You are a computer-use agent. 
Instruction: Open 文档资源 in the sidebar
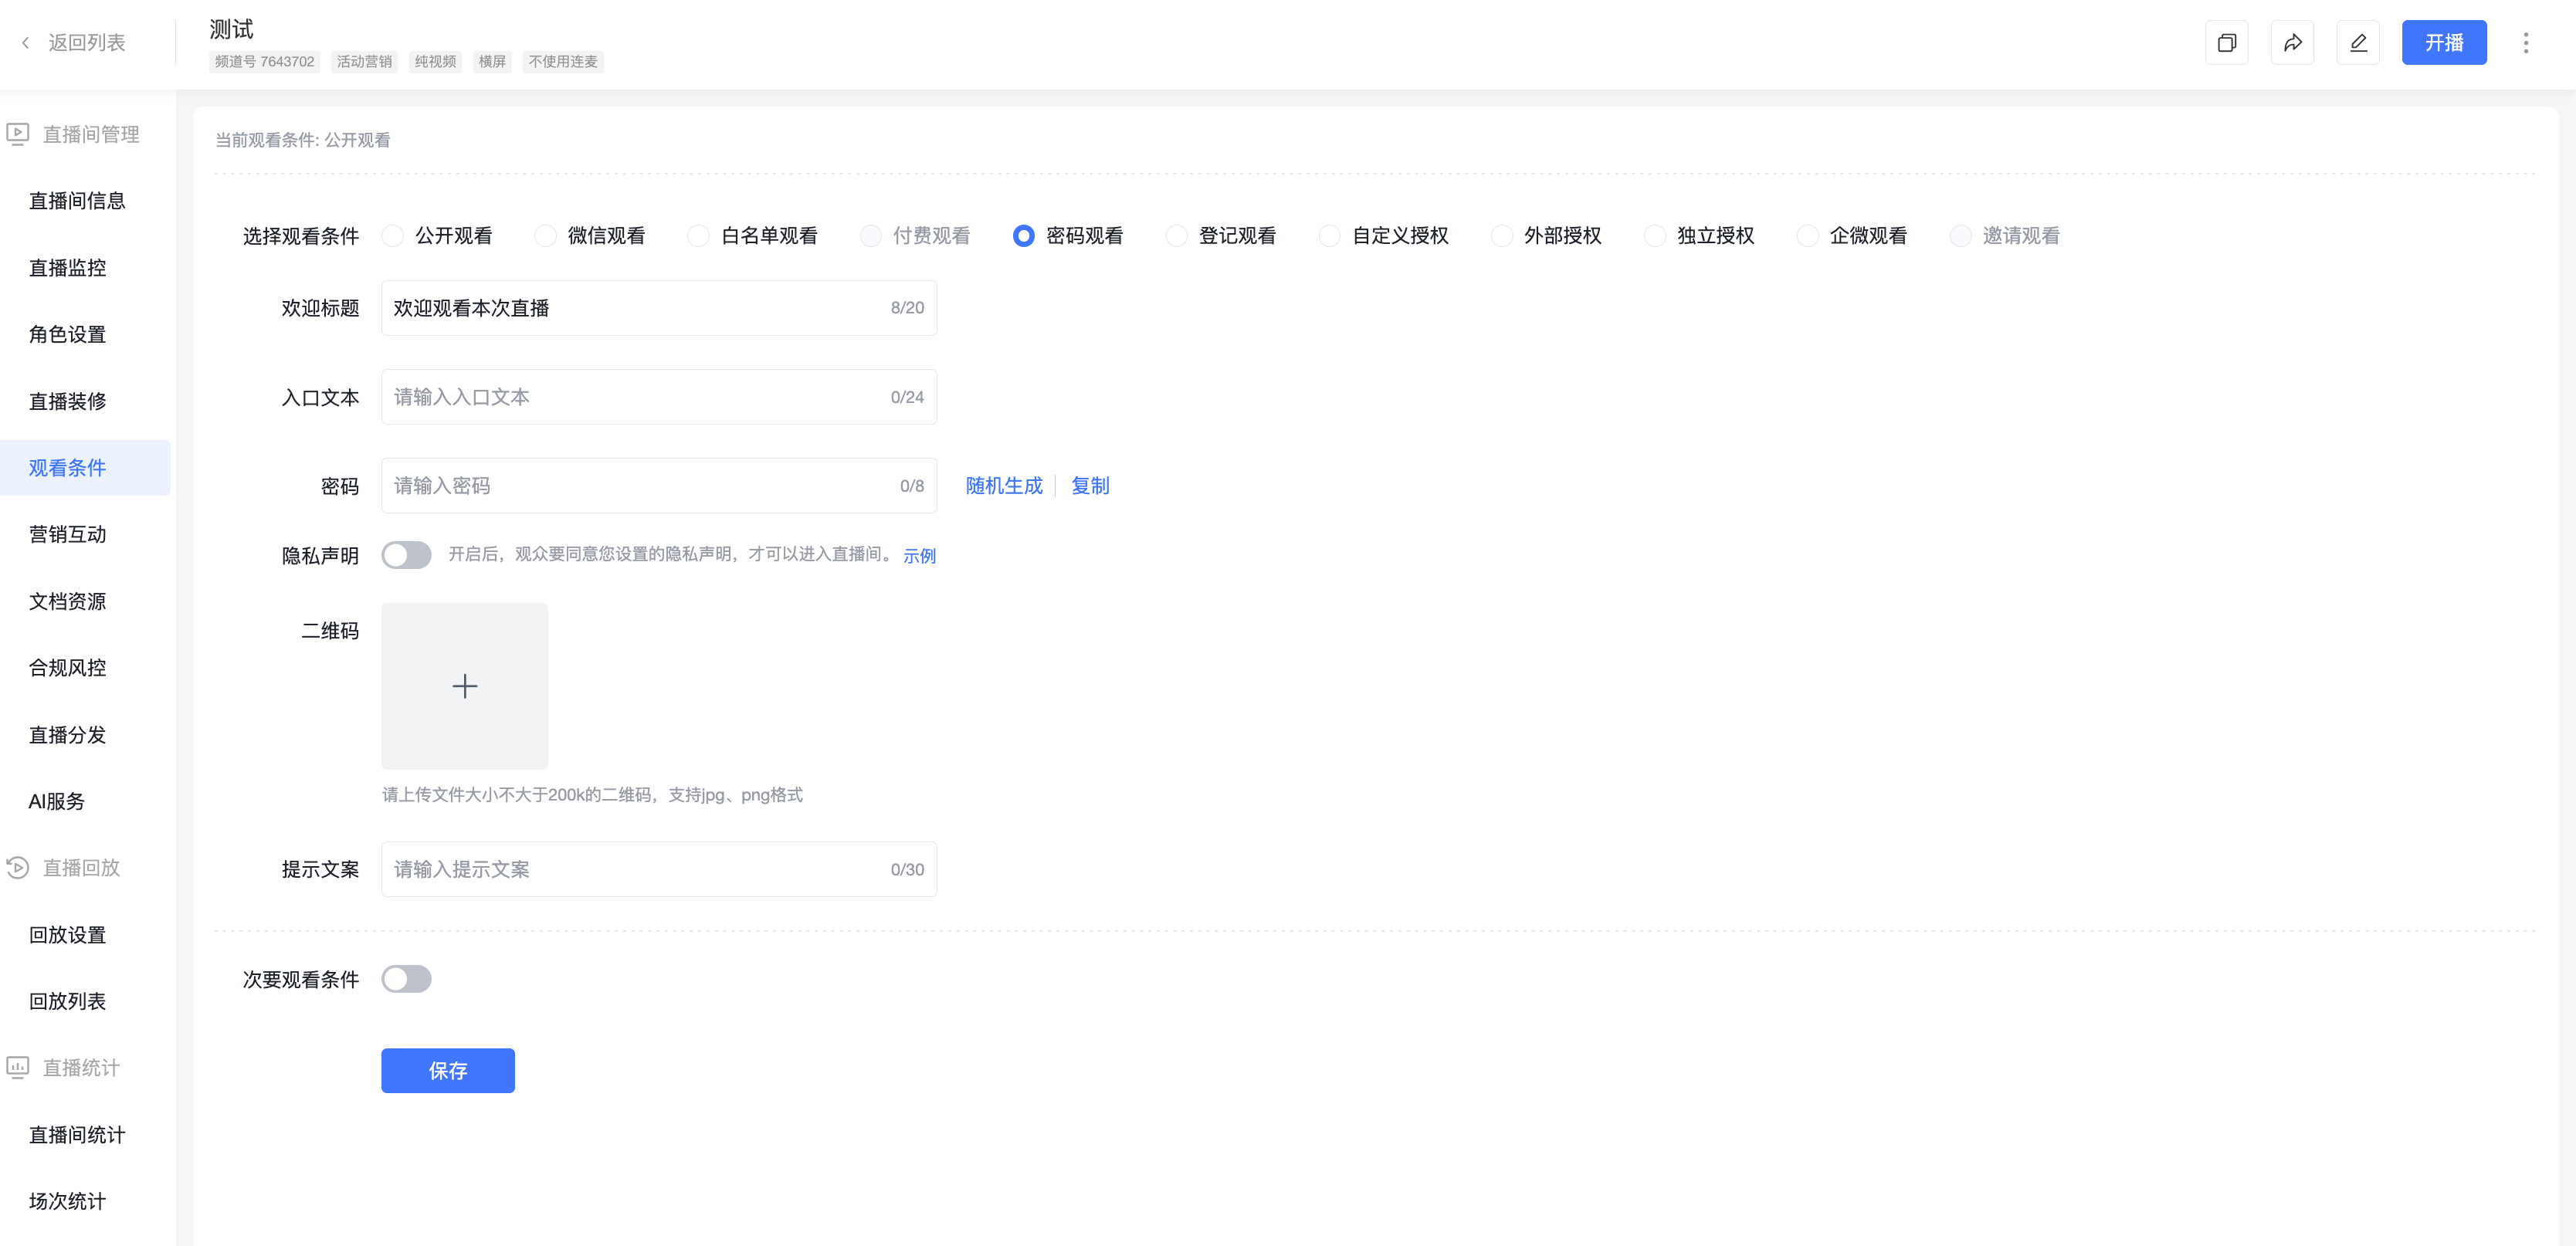point(67,601)
